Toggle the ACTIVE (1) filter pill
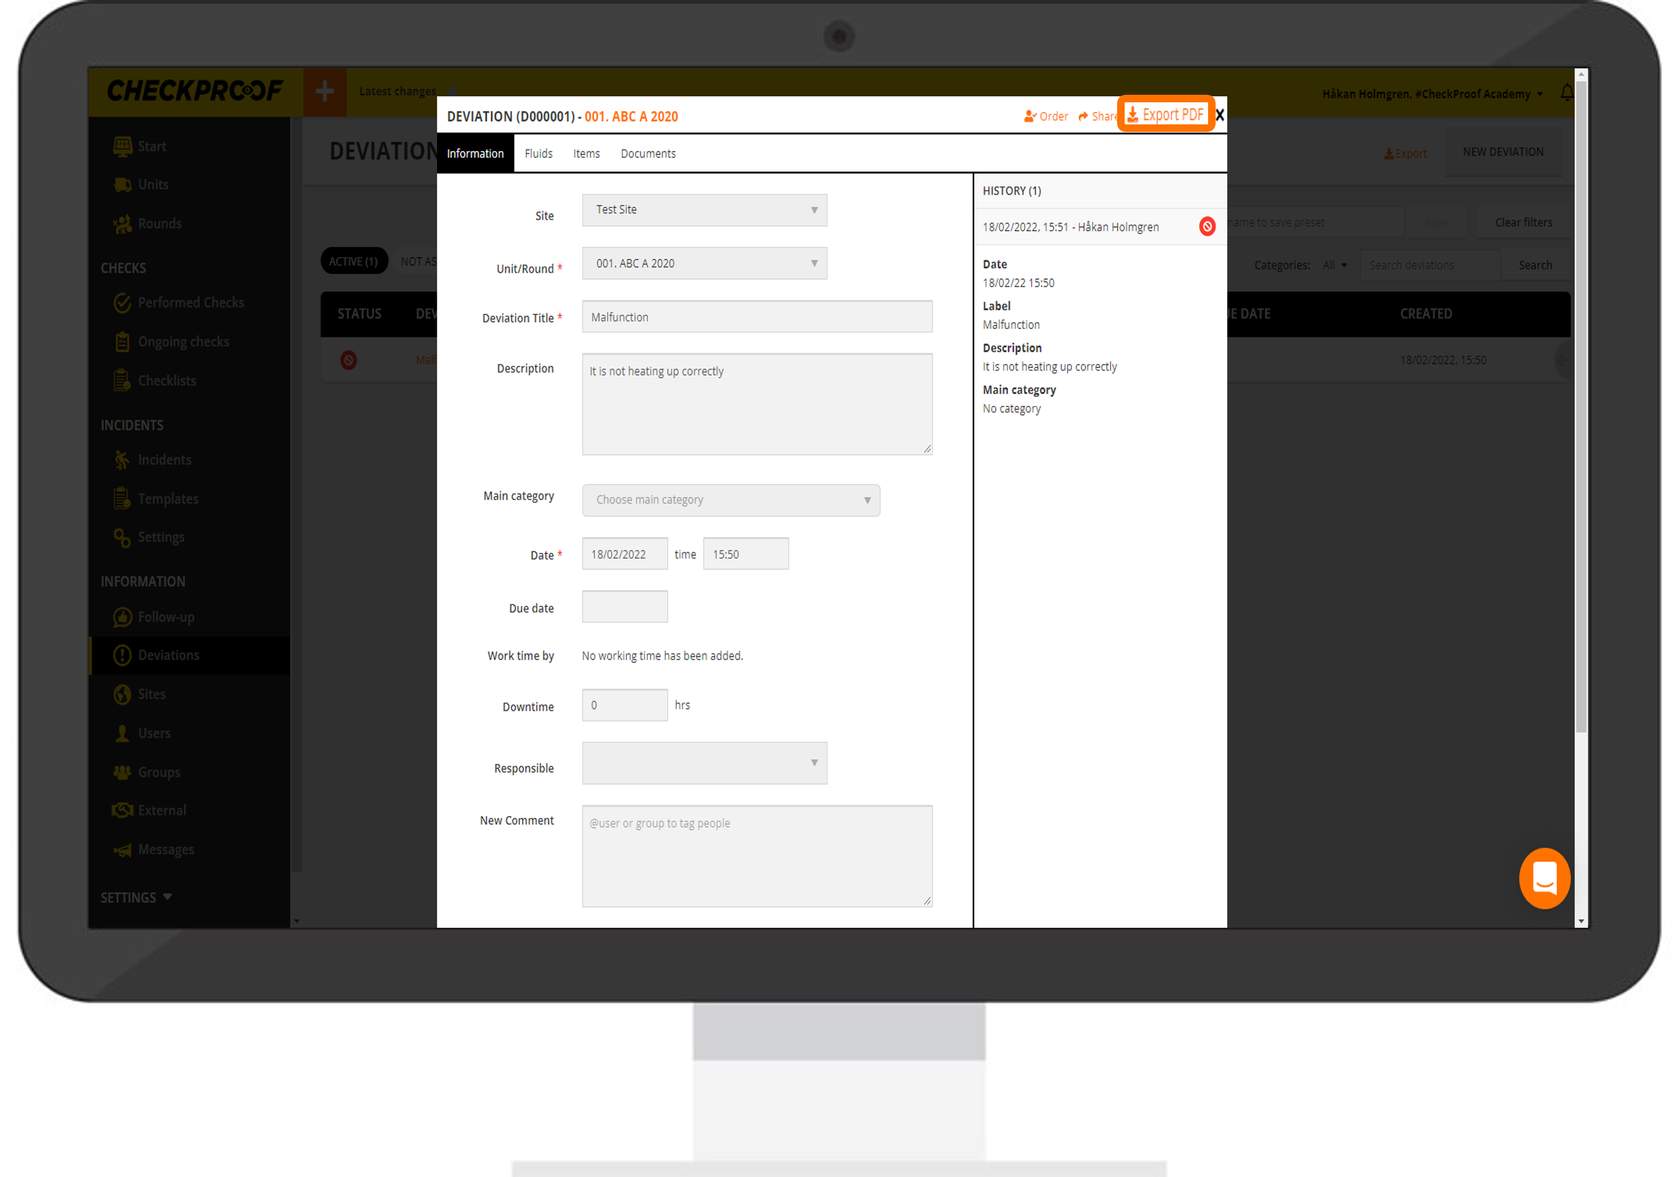Viewport: 1680px width, 1177px height. tap(353, 262)
